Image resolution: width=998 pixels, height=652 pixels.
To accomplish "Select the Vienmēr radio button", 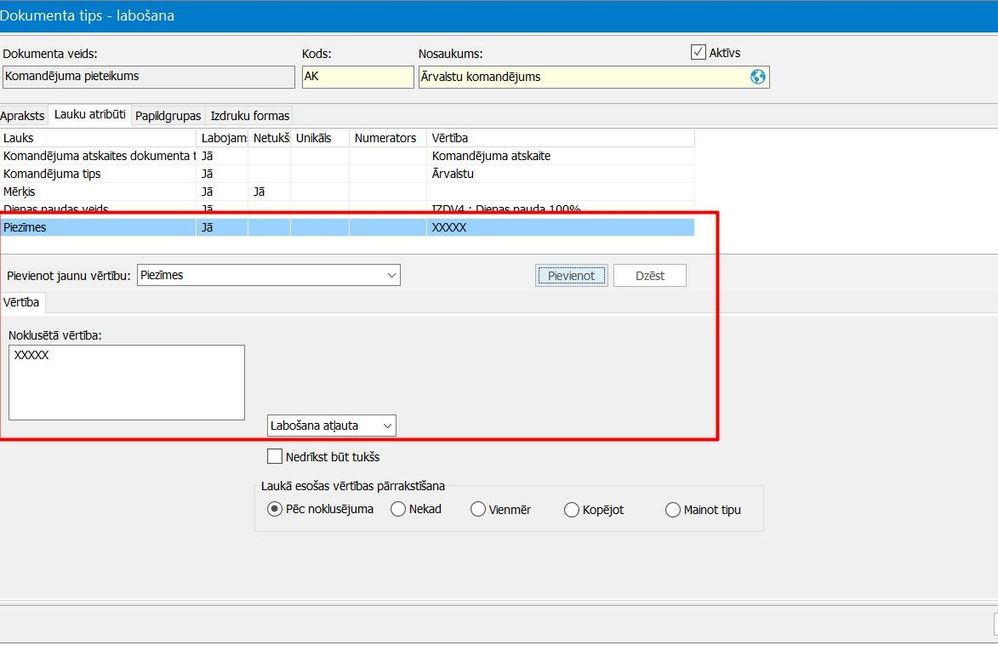I will point(478,509).
